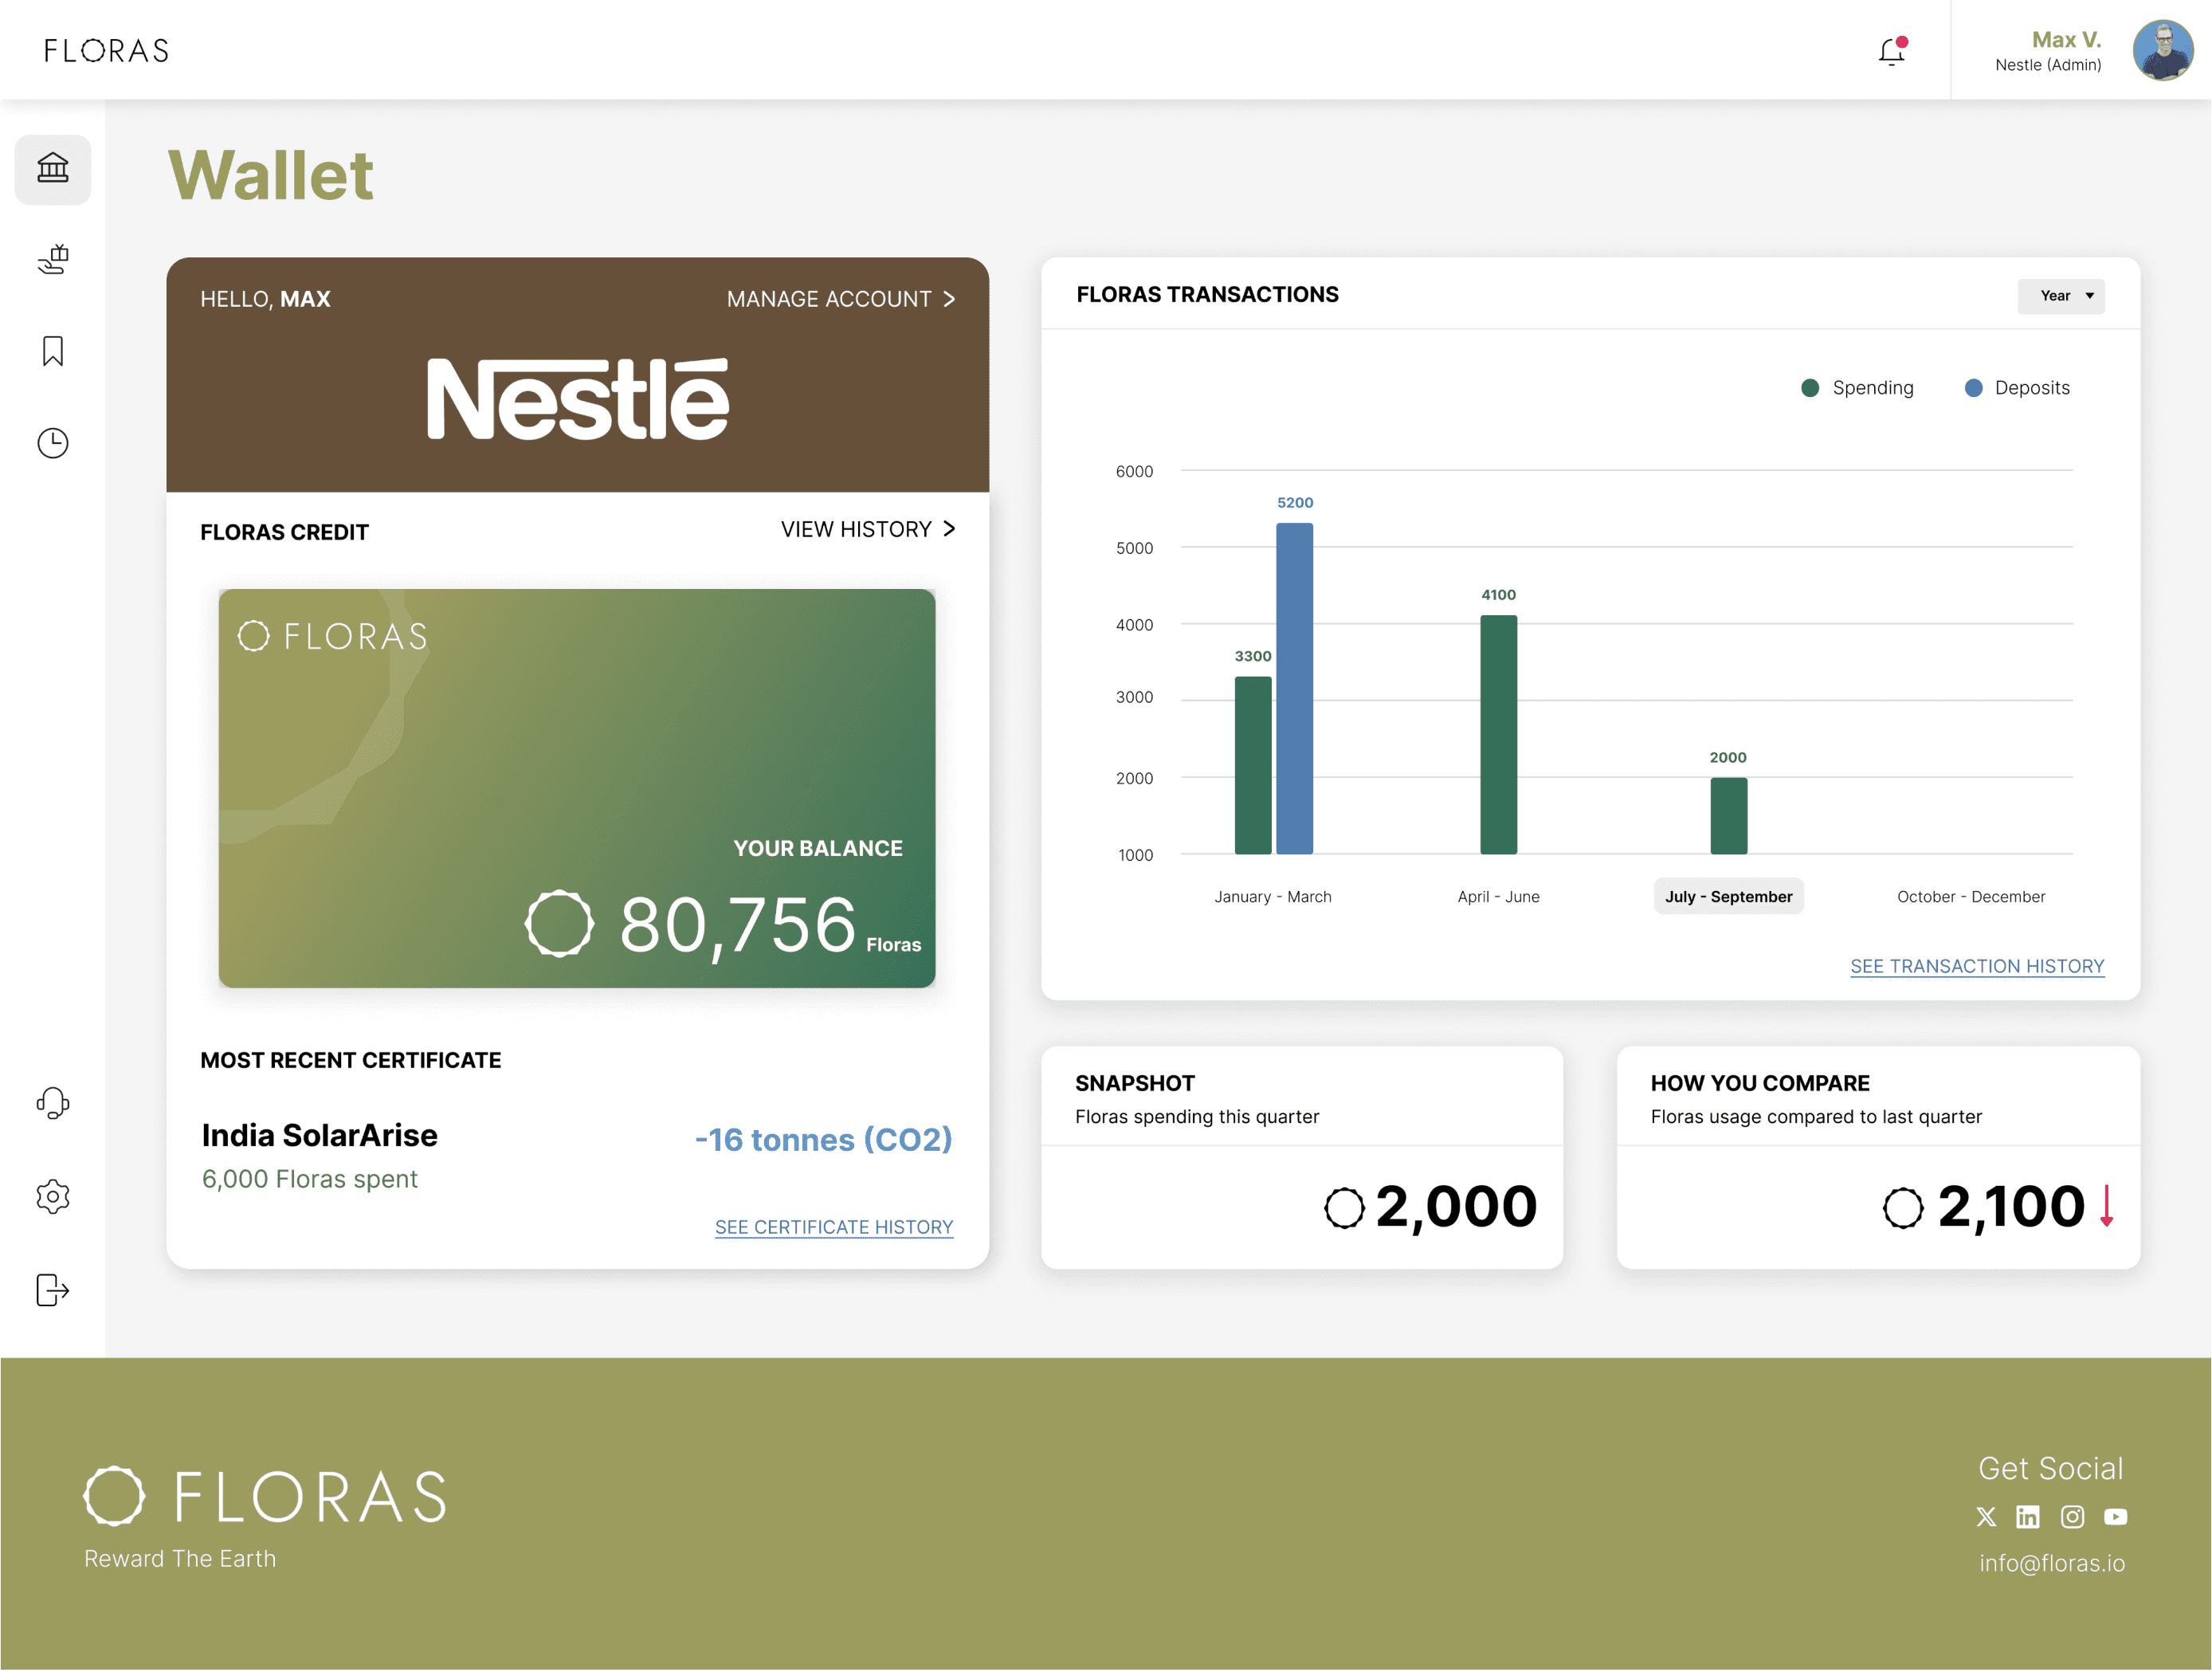Open the notifications bell

[1893, 51]
